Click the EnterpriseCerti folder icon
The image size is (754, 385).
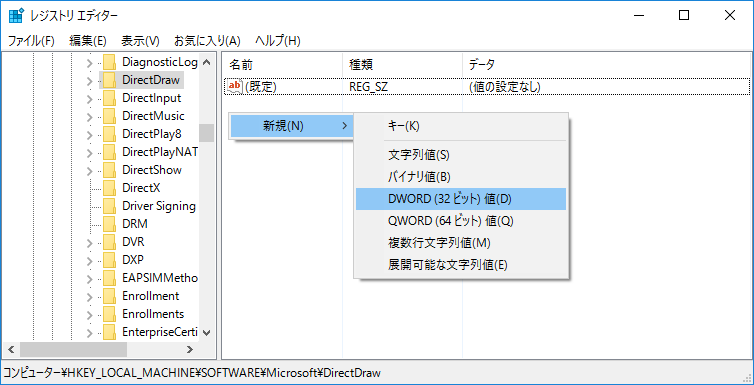point(110,332)
